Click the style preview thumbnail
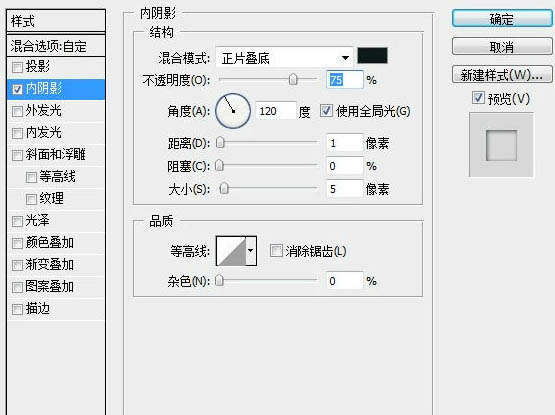Screen dimensions: 555x415 [501, 145]
